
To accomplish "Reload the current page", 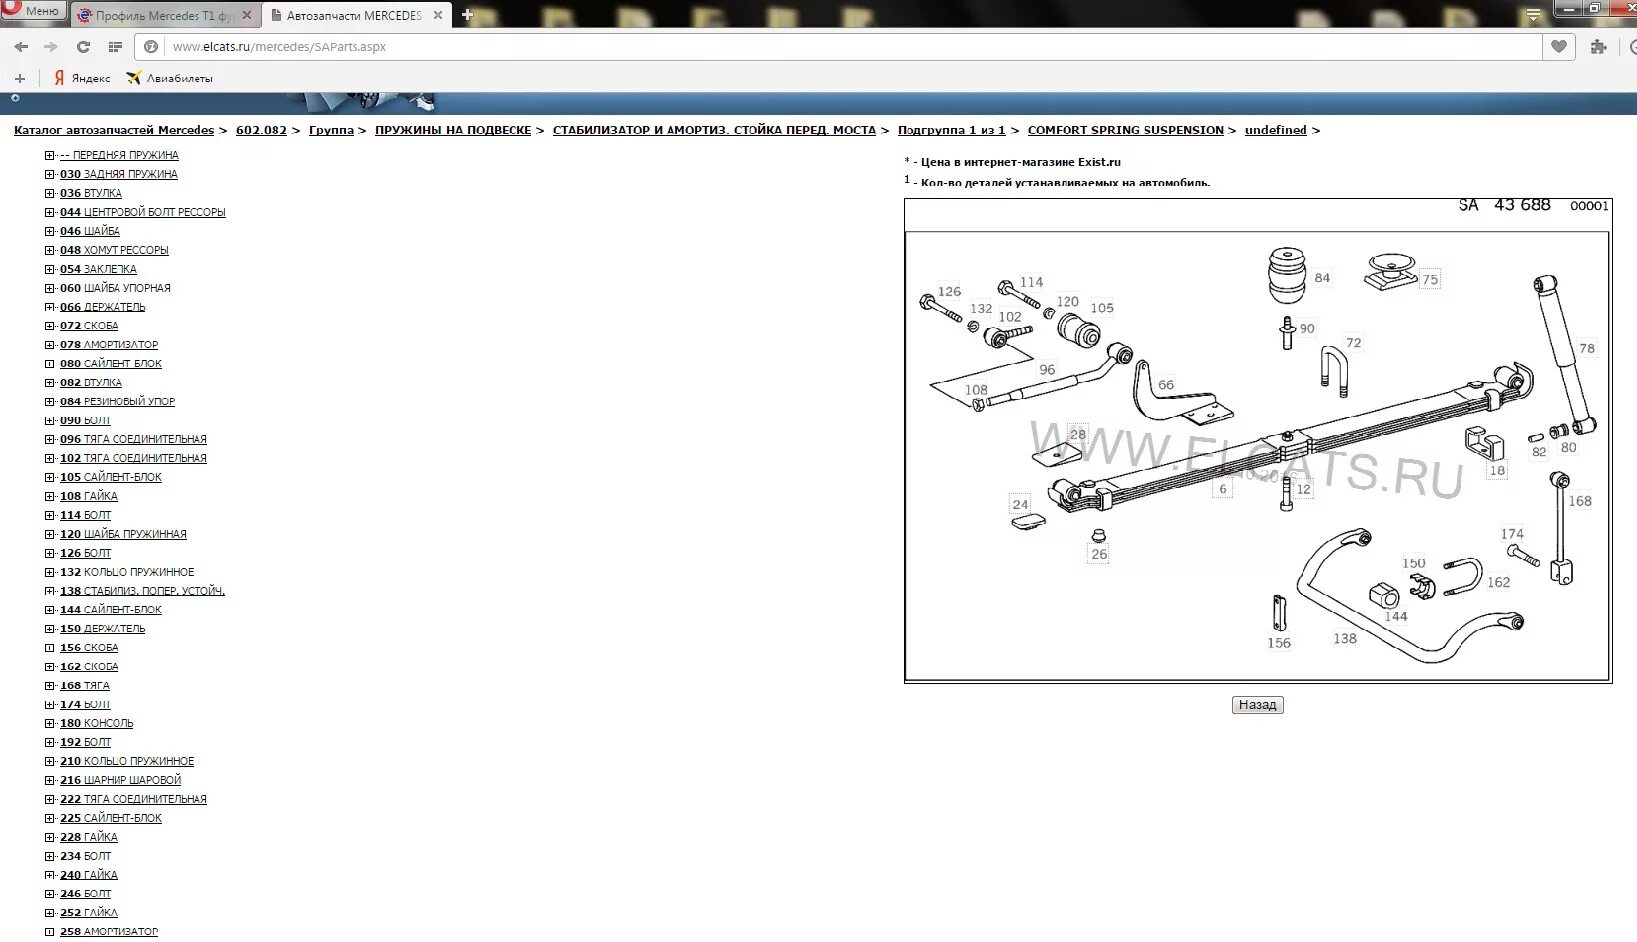I will [x=83, y=47].
